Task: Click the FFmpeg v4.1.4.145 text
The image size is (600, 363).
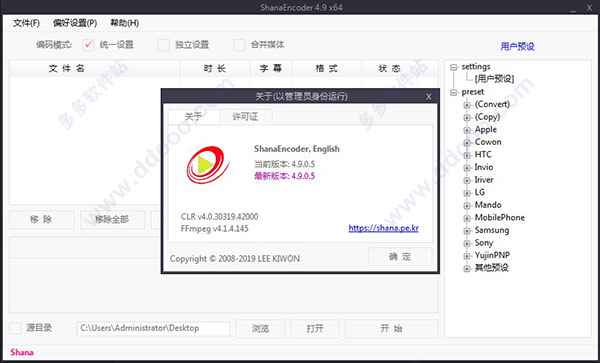Action: click(x=215, y=229)
